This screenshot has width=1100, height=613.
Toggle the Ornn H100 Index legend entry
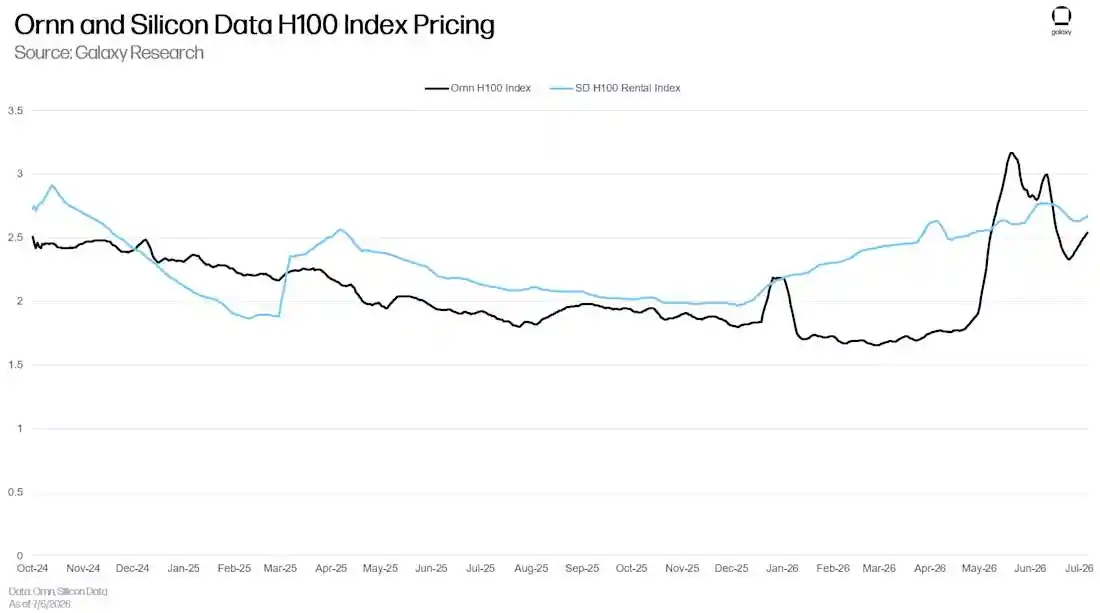(478, 88)
